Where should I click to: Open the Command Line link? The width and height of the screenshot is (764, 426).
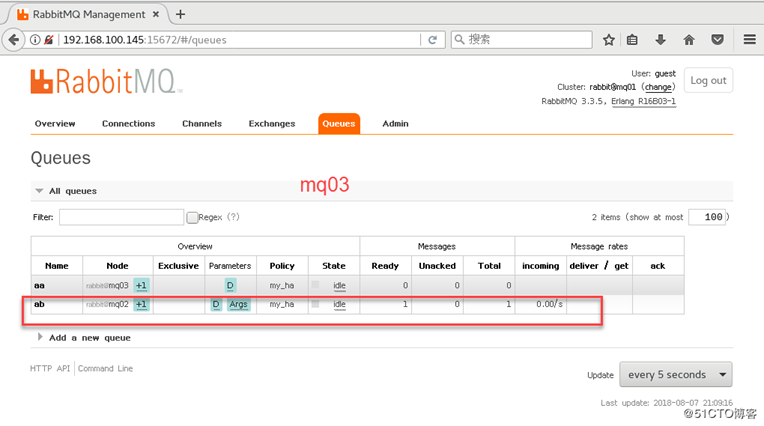[105, 368]
